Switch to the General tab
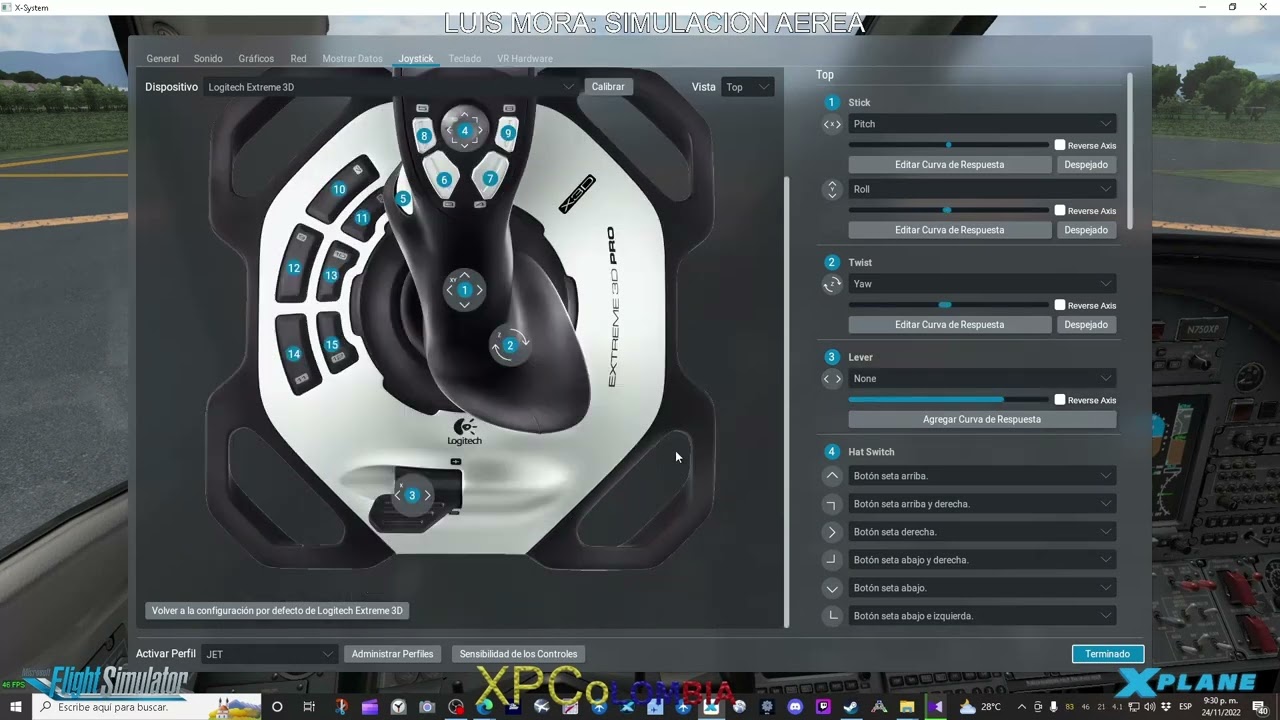1280x720 pixels. 163,59
